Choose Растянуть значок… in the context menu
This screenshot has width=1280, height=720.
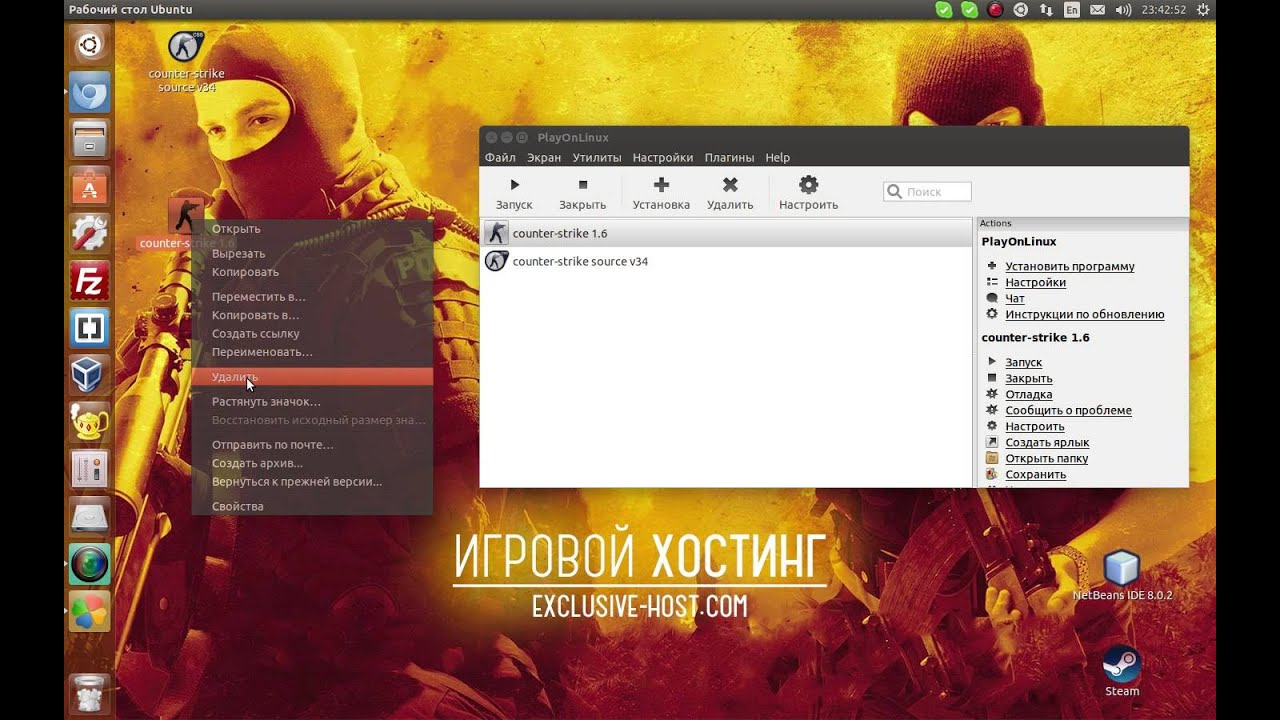[x=312, y=402]
